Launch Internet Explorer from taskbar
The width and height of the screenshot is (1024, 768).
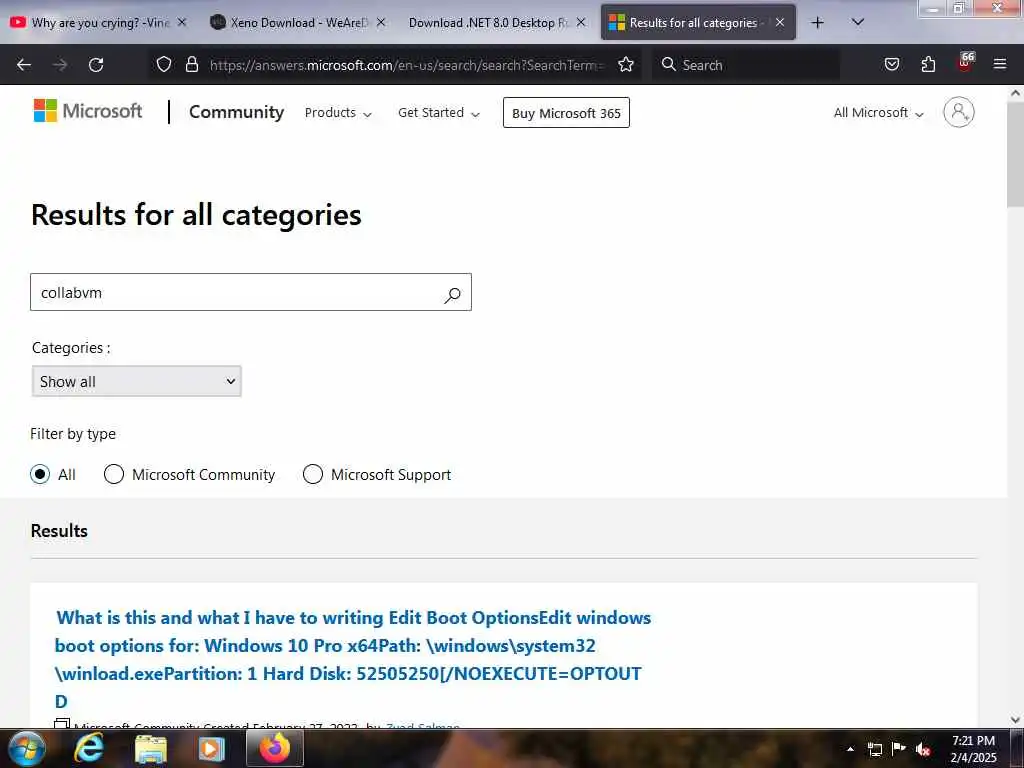(89, 748)
